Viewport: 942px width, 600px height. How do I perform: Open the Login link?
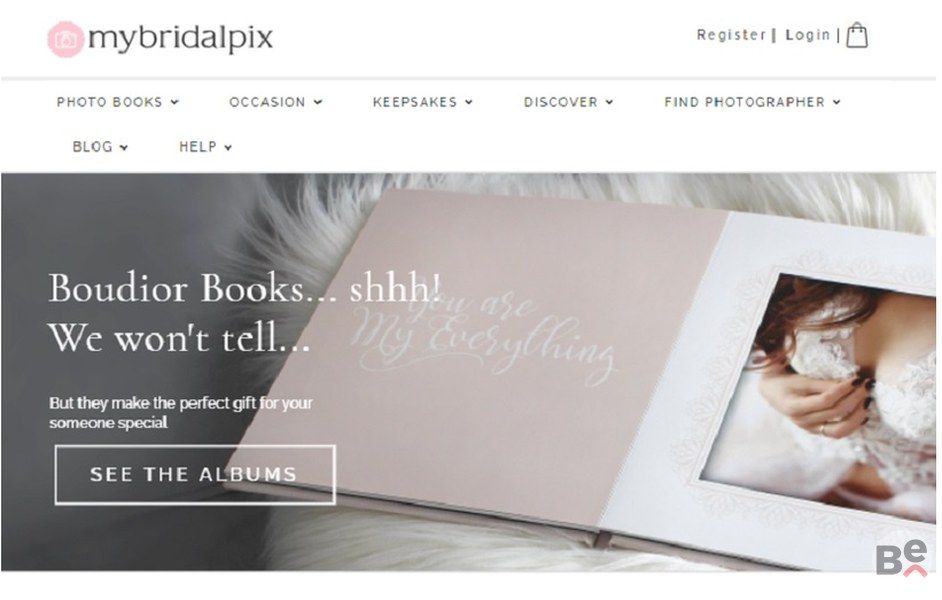pyautogui.click(x=807, y=35)
